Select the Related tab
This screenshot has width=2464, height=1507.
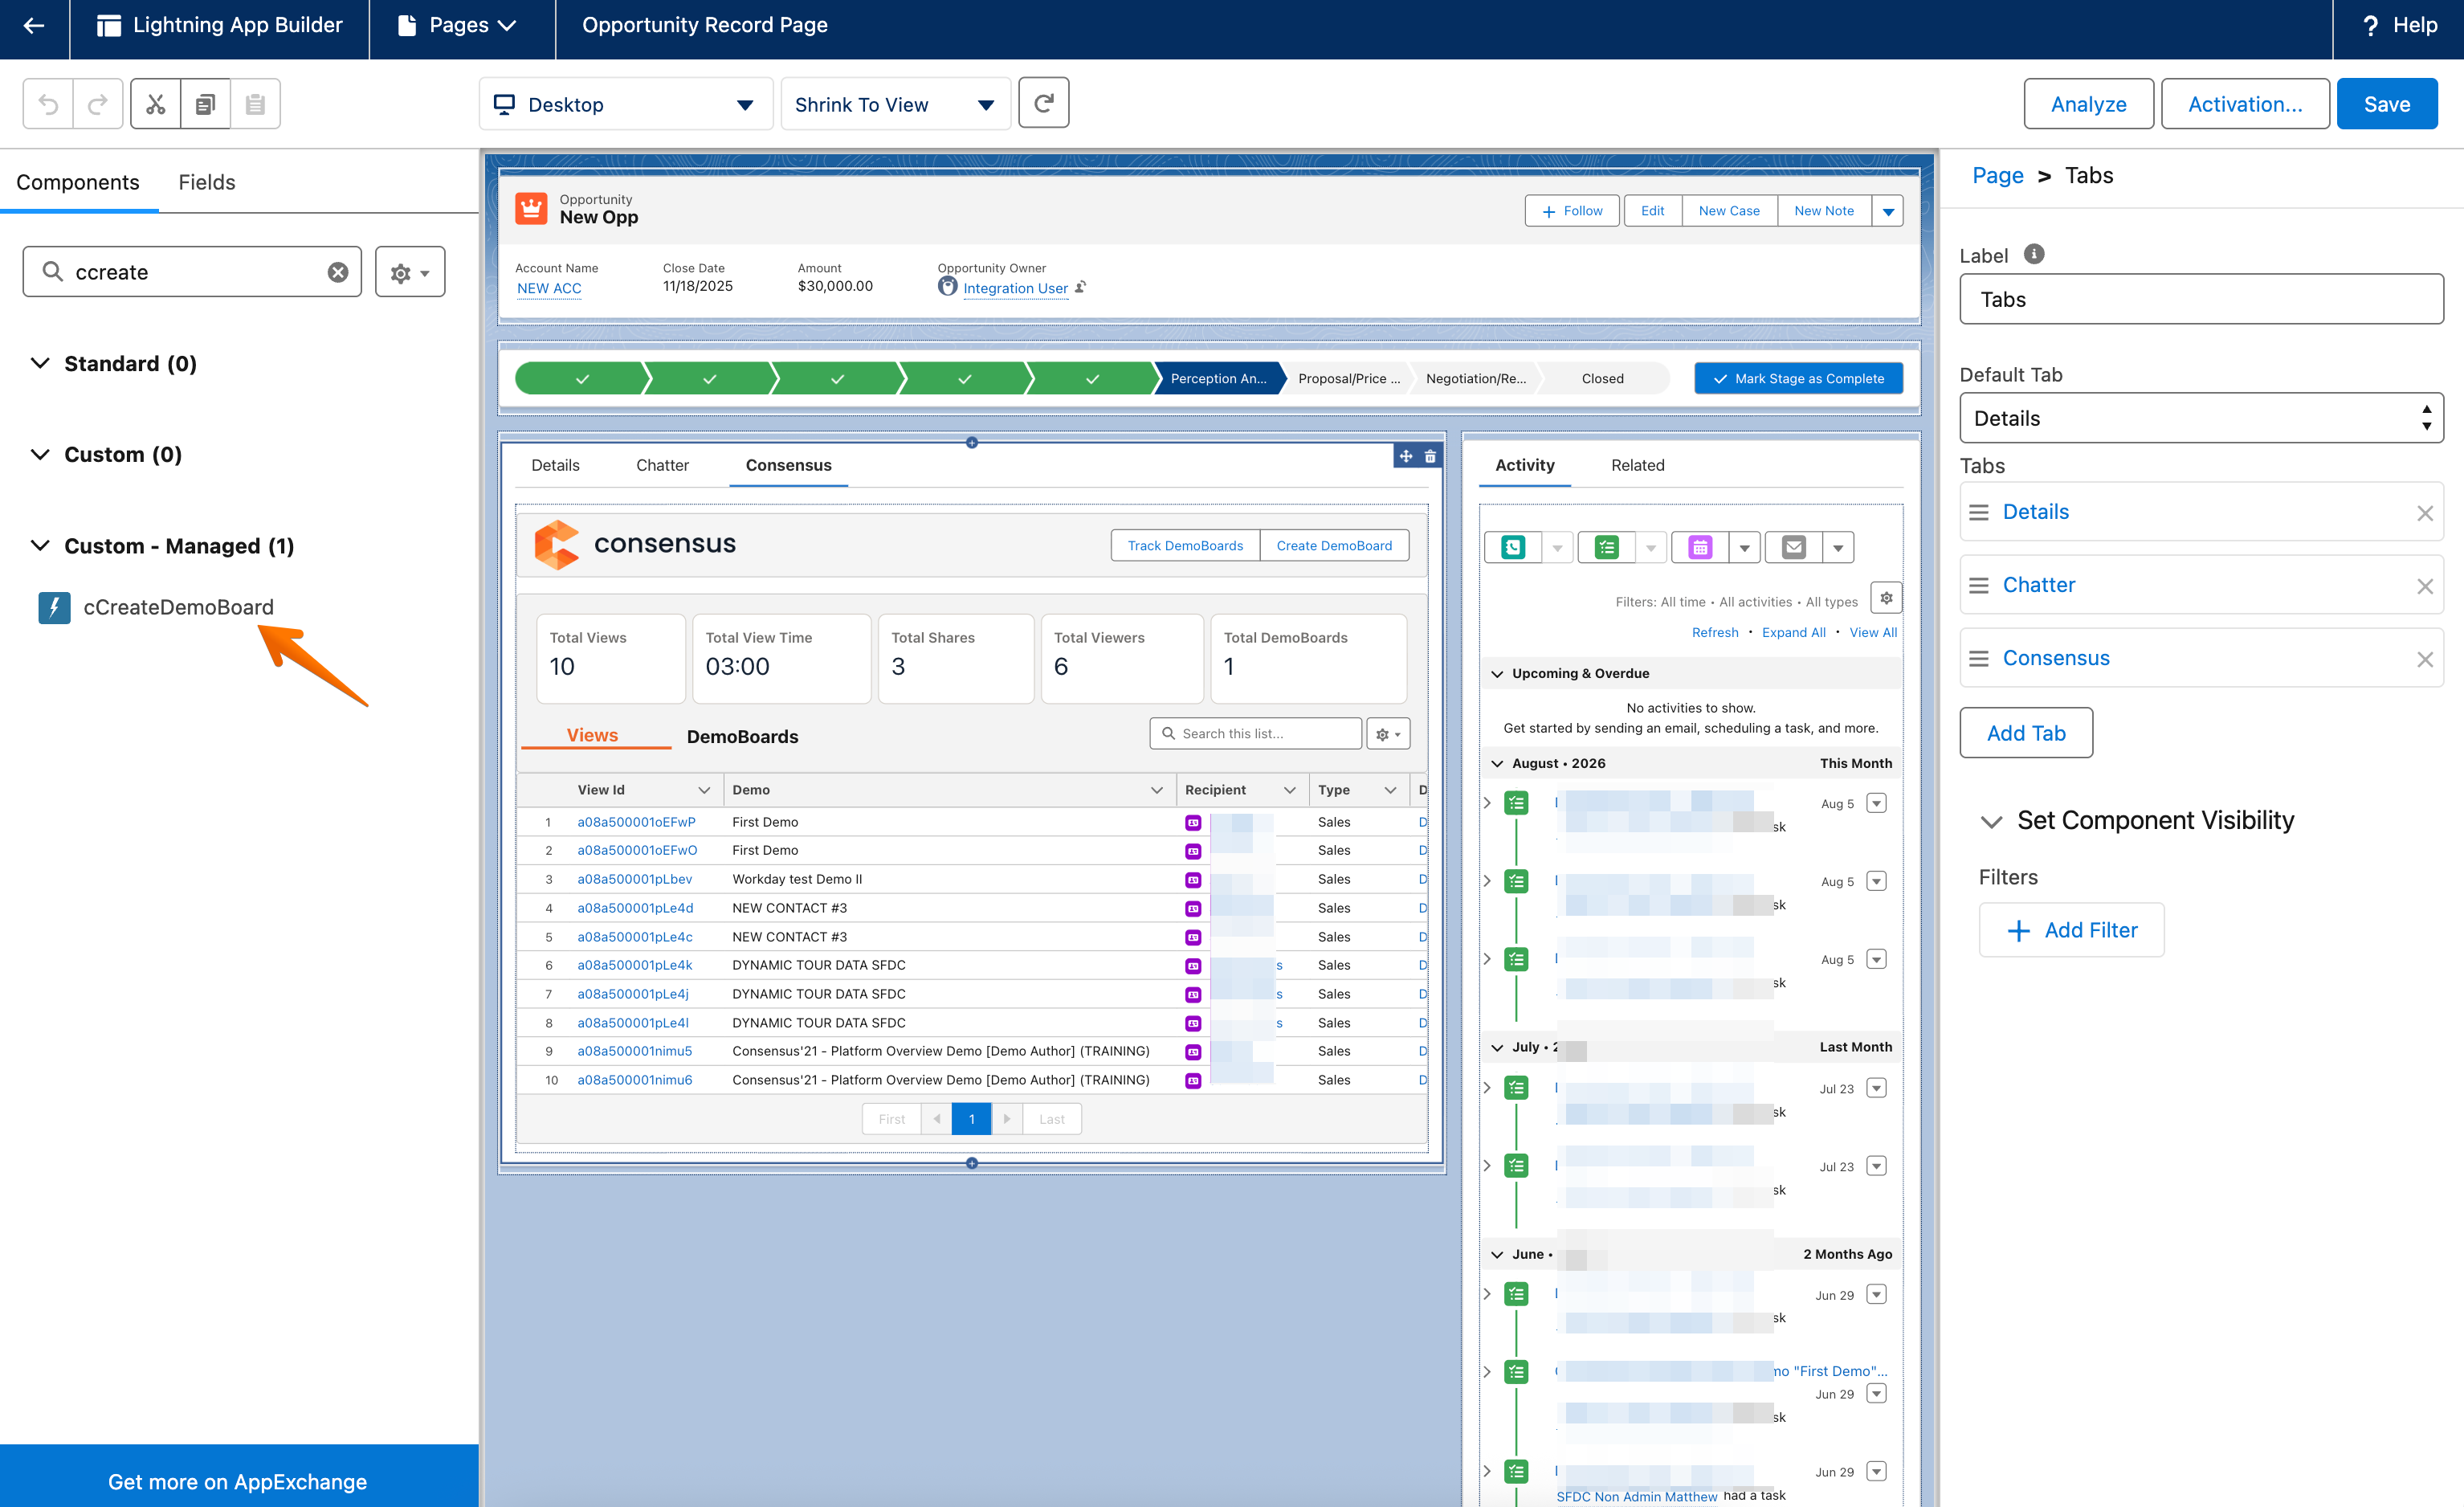pyautogui.click(x=1637, y=465)
